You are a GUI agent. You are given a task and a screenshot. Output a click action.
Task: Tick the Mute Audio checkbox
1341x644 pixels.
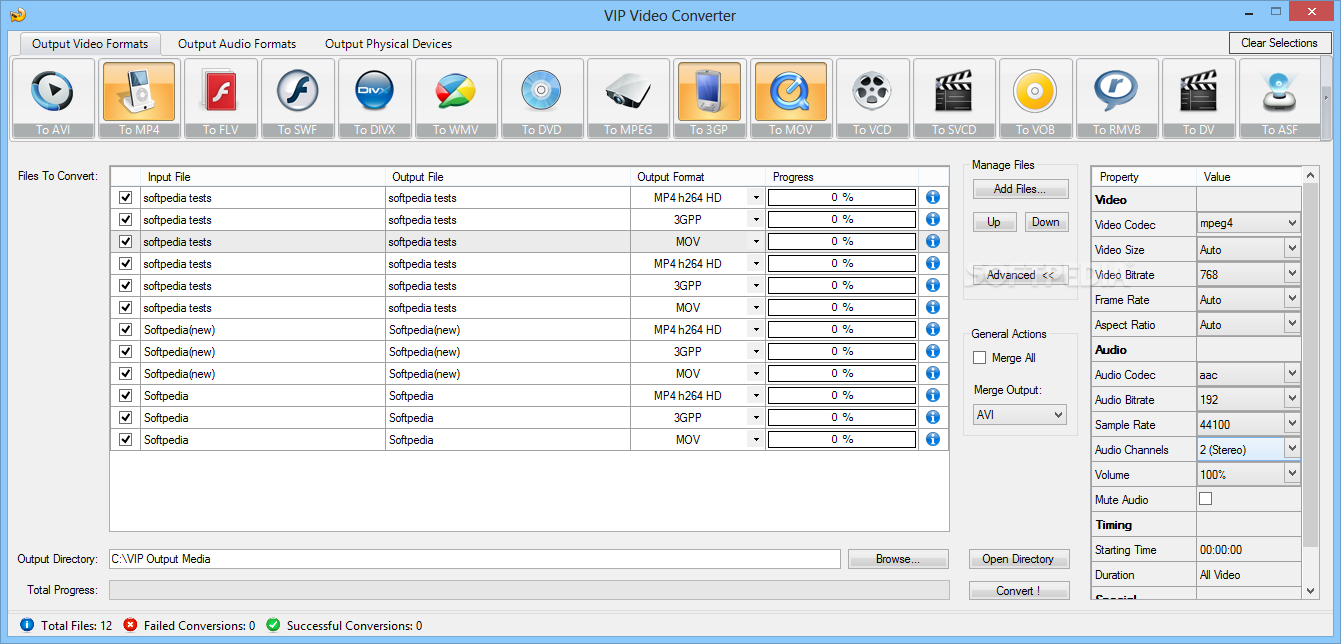[x=1205, y=499]
